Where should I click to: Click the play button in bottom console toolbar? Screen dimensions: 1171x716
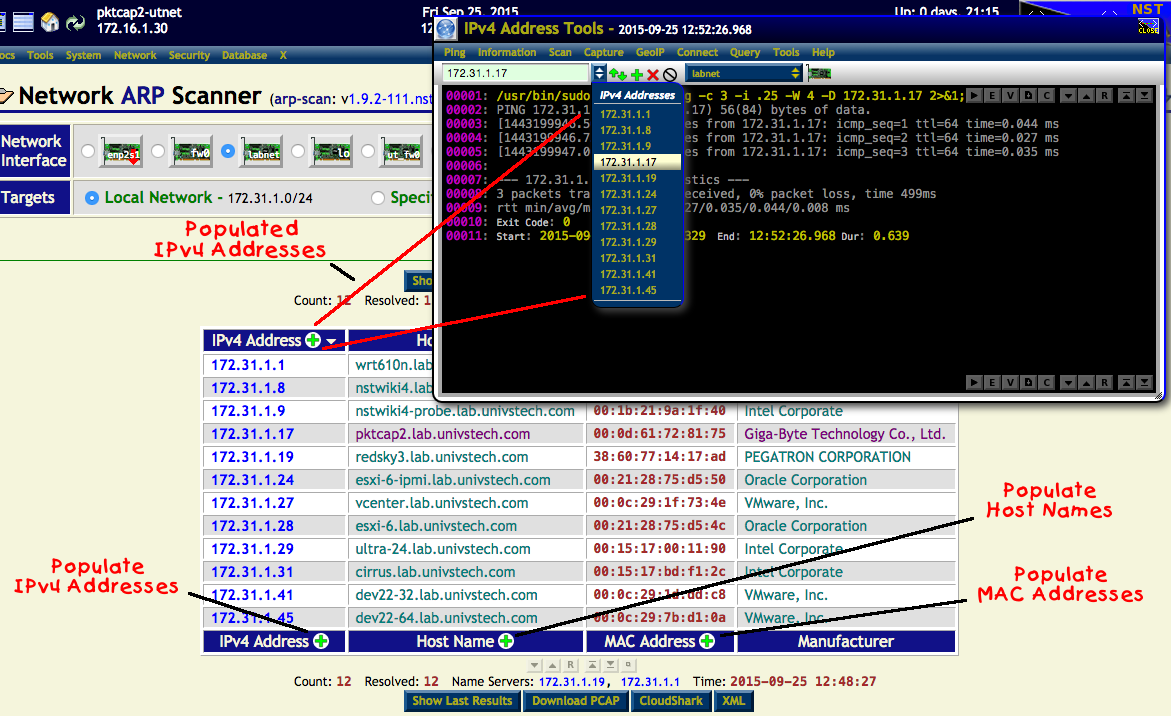(x=974, y=382)
